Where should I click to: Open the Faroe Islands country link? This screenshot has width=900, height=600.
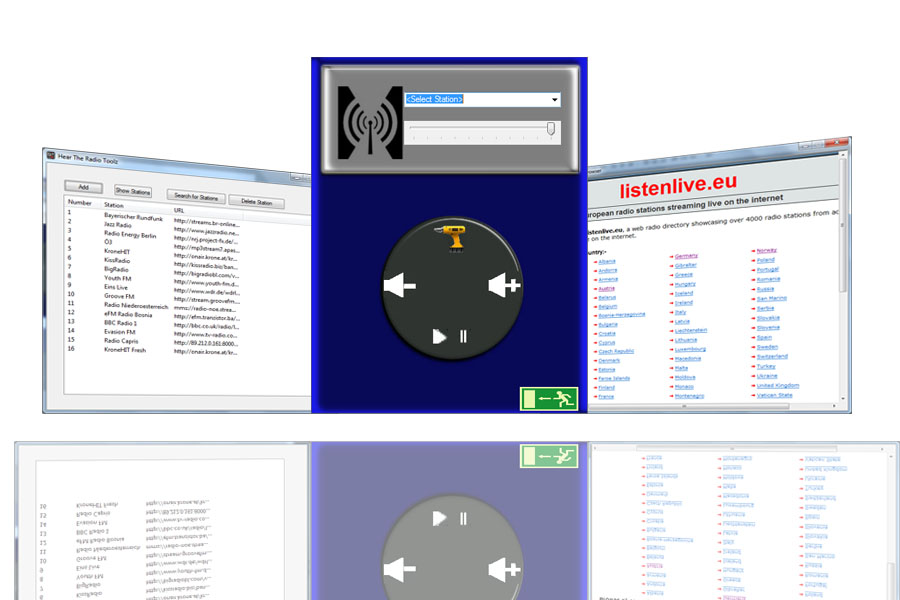click(614, 378)
